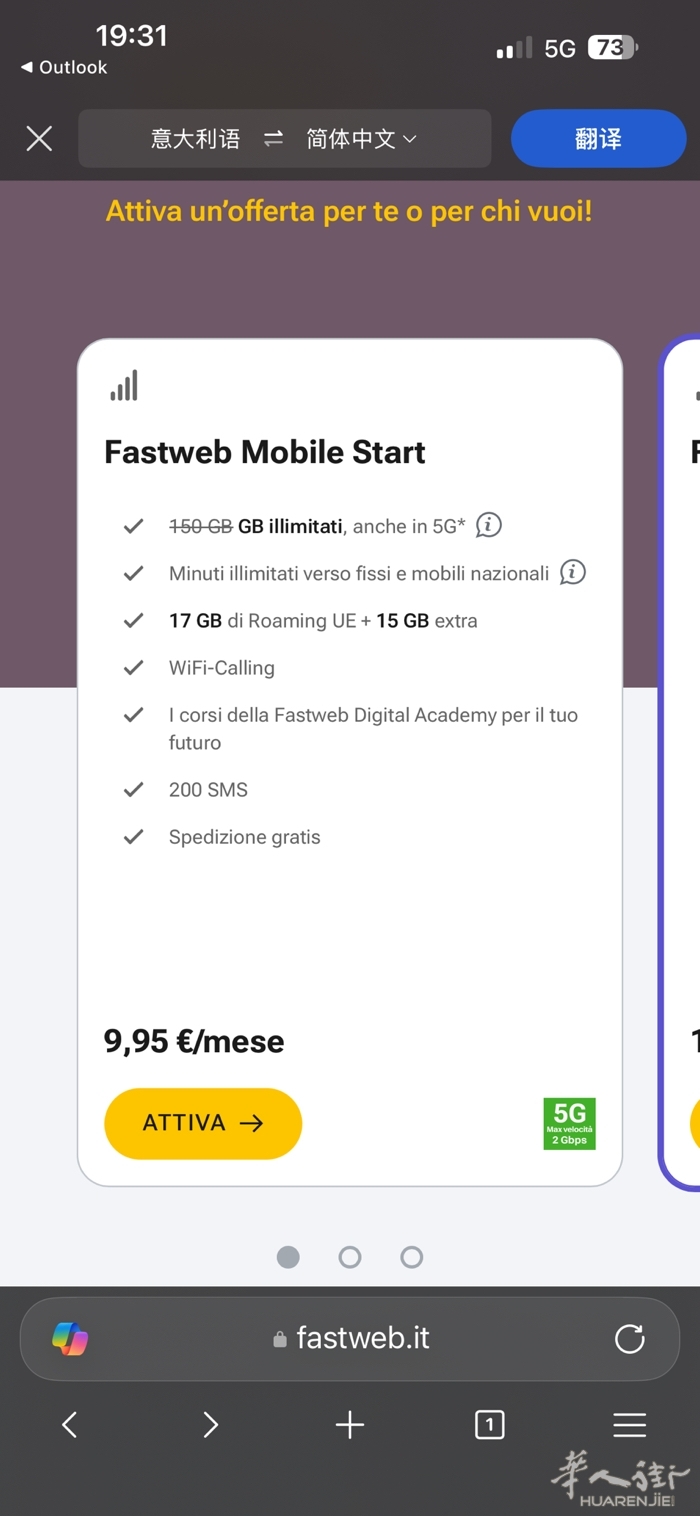Viewport: 700px width, 1516px height.
Task: Open the target language dropdown (简体中文)
Action: click(x=361, y=139)
